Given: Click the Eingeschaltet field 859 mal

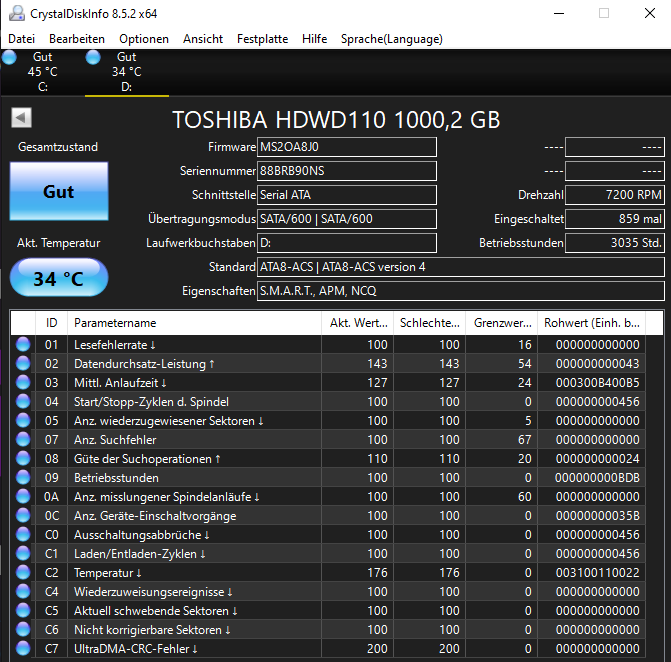Looking at the screenshot, I should point(615,219).
